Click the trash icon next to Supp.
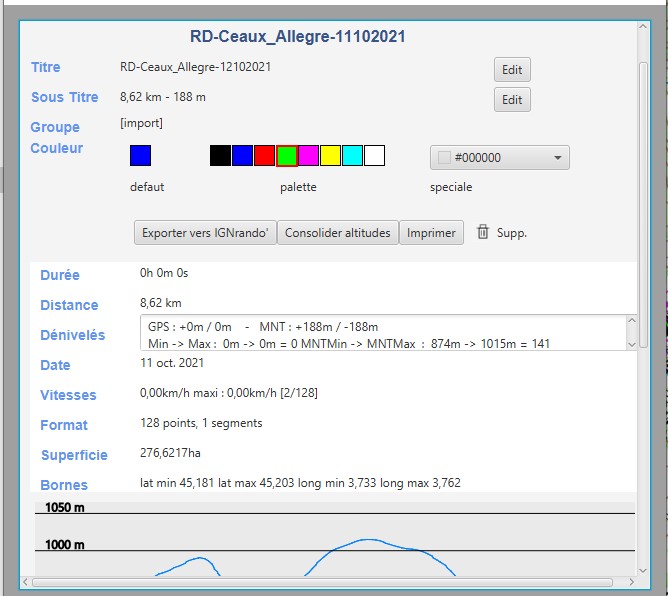Image resolution: width=668 pixels, height=596 pixels. [483, 232]
